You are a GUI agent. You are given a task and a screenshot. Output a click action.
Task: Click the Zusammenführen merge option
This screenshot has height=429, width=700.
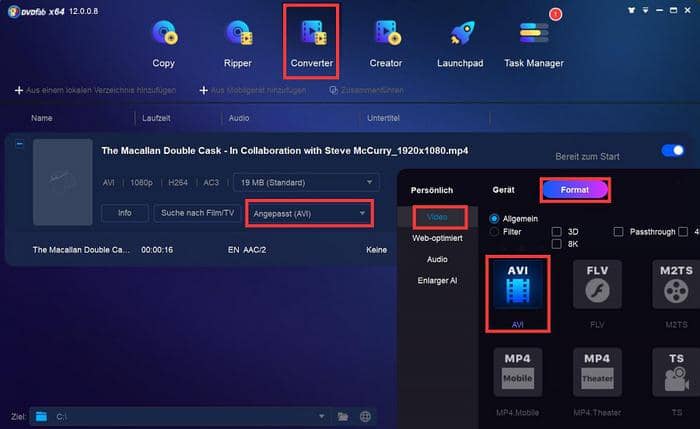coord(367,90)
